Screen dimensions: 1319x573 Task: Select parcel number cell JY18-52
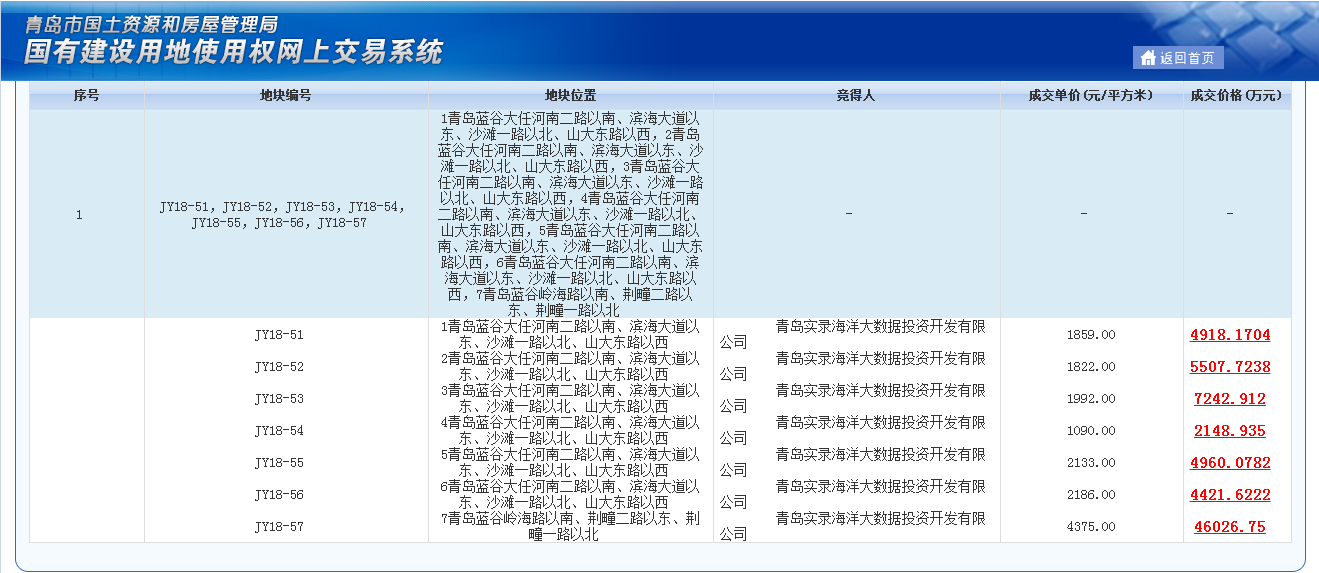[x=279, y=367]
